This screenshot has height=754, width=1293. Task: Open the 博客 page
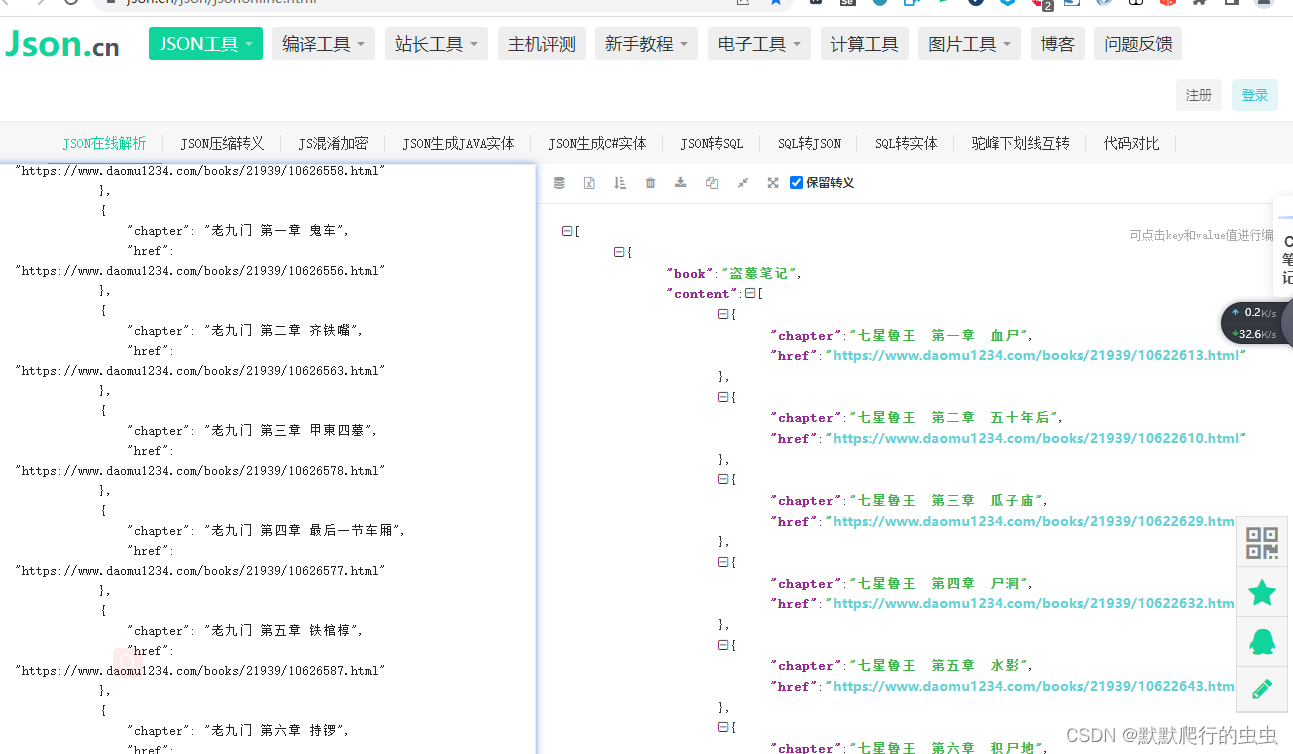click(x=1057, y=44)
